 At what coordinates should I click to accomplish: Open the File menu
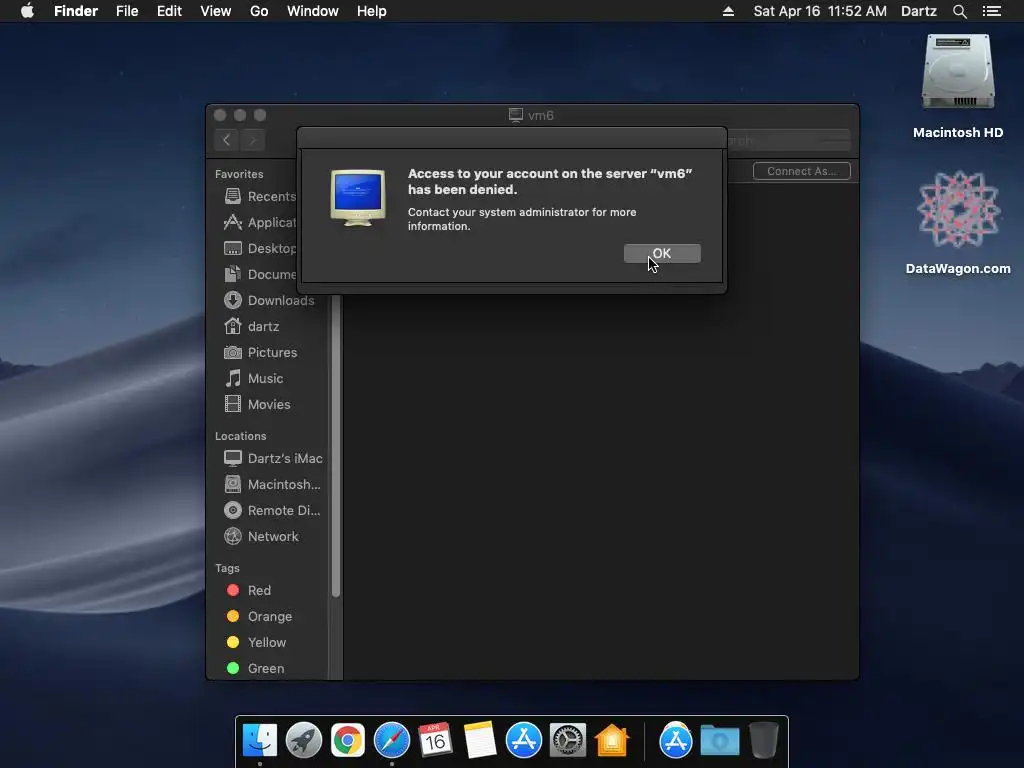tap(127, 11)
